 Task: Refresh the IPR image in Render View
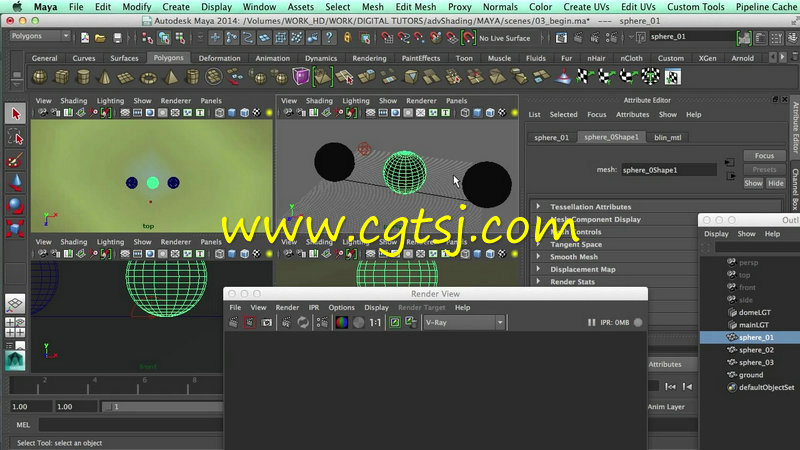click(x=303, y=322)
